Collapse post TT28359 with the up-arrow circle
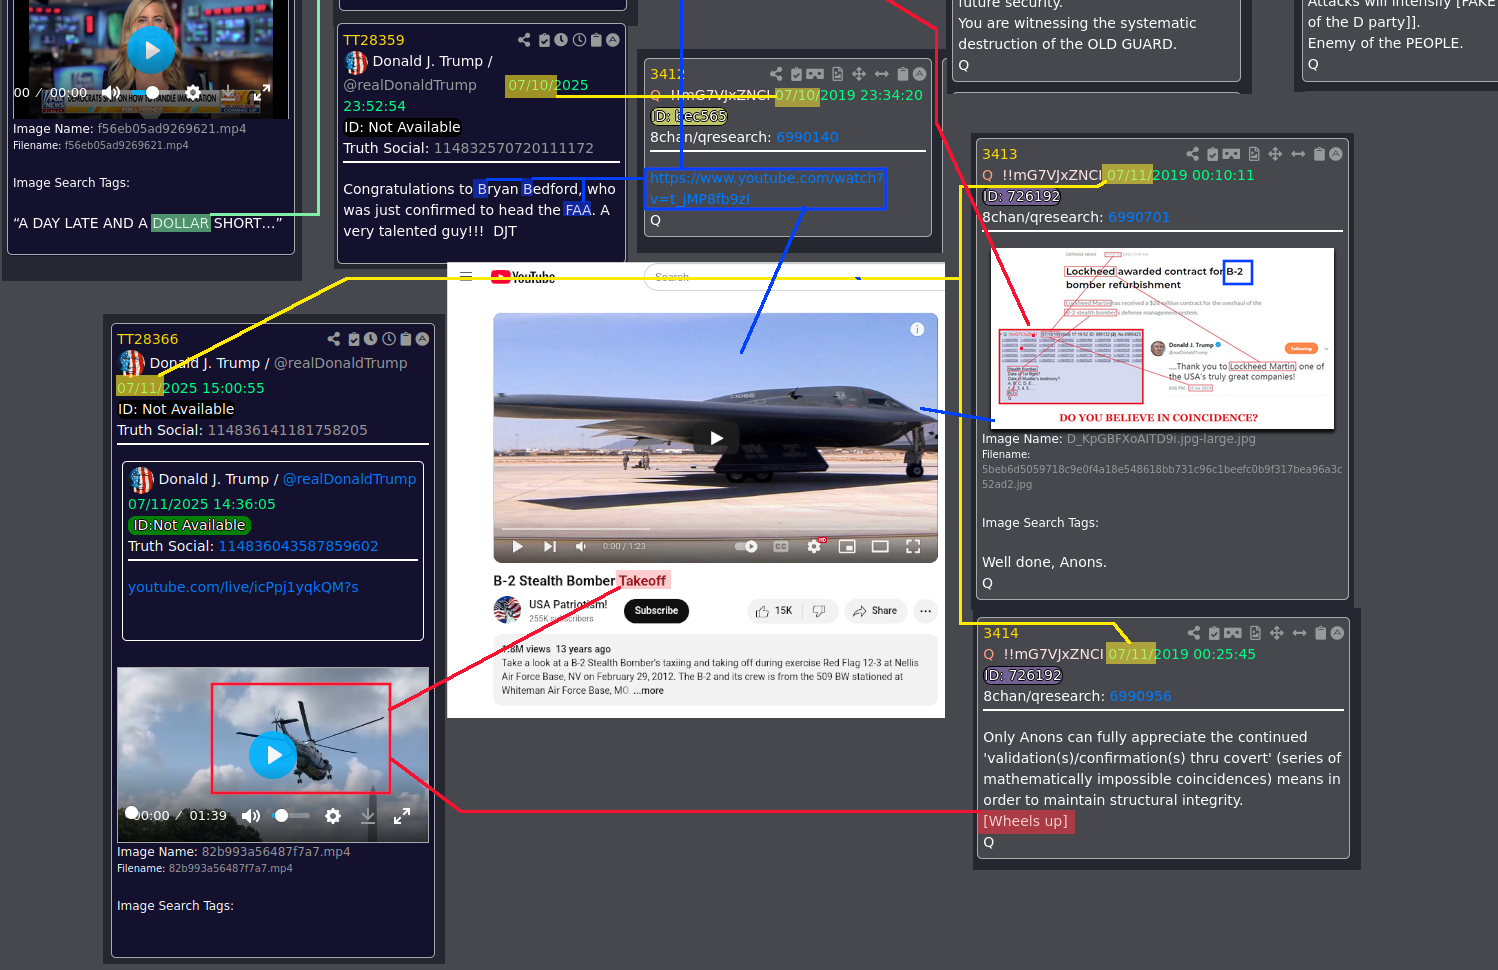The height and width of the screenshot is (970, 1498). [x=613, y=40]
